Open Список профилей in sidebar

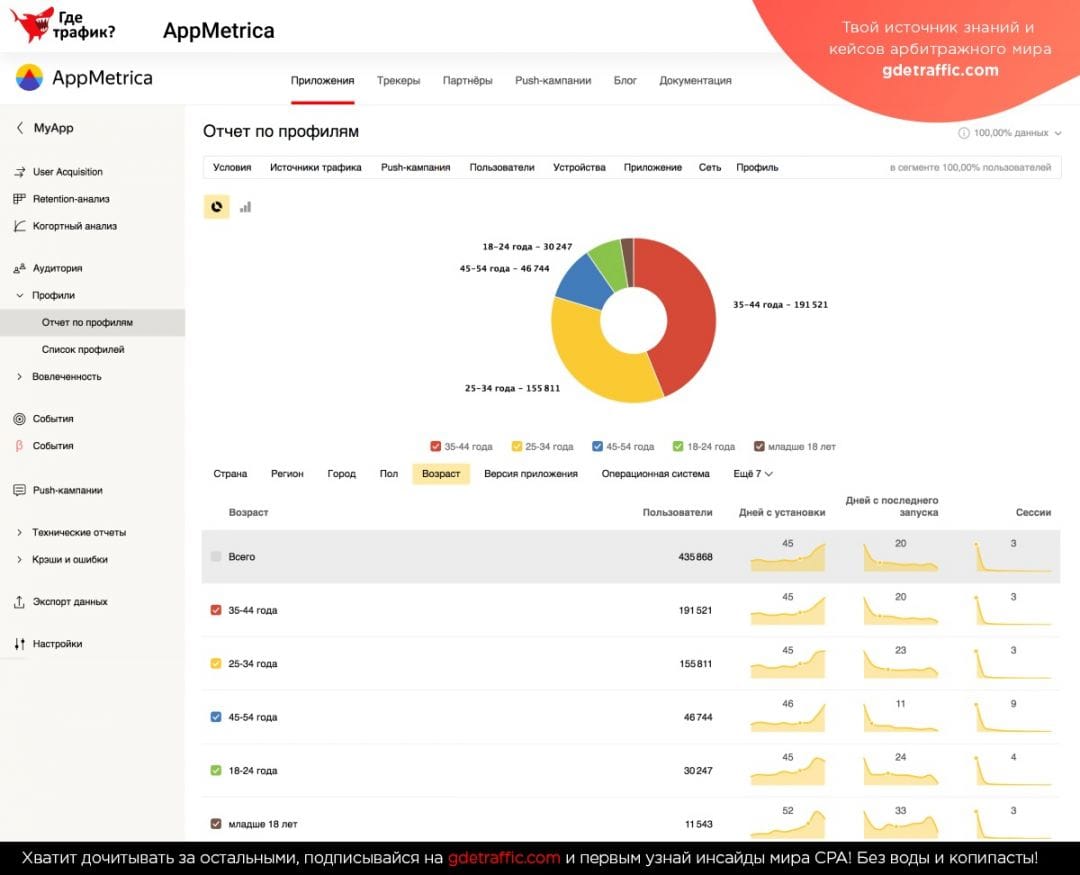pos(83,349)
